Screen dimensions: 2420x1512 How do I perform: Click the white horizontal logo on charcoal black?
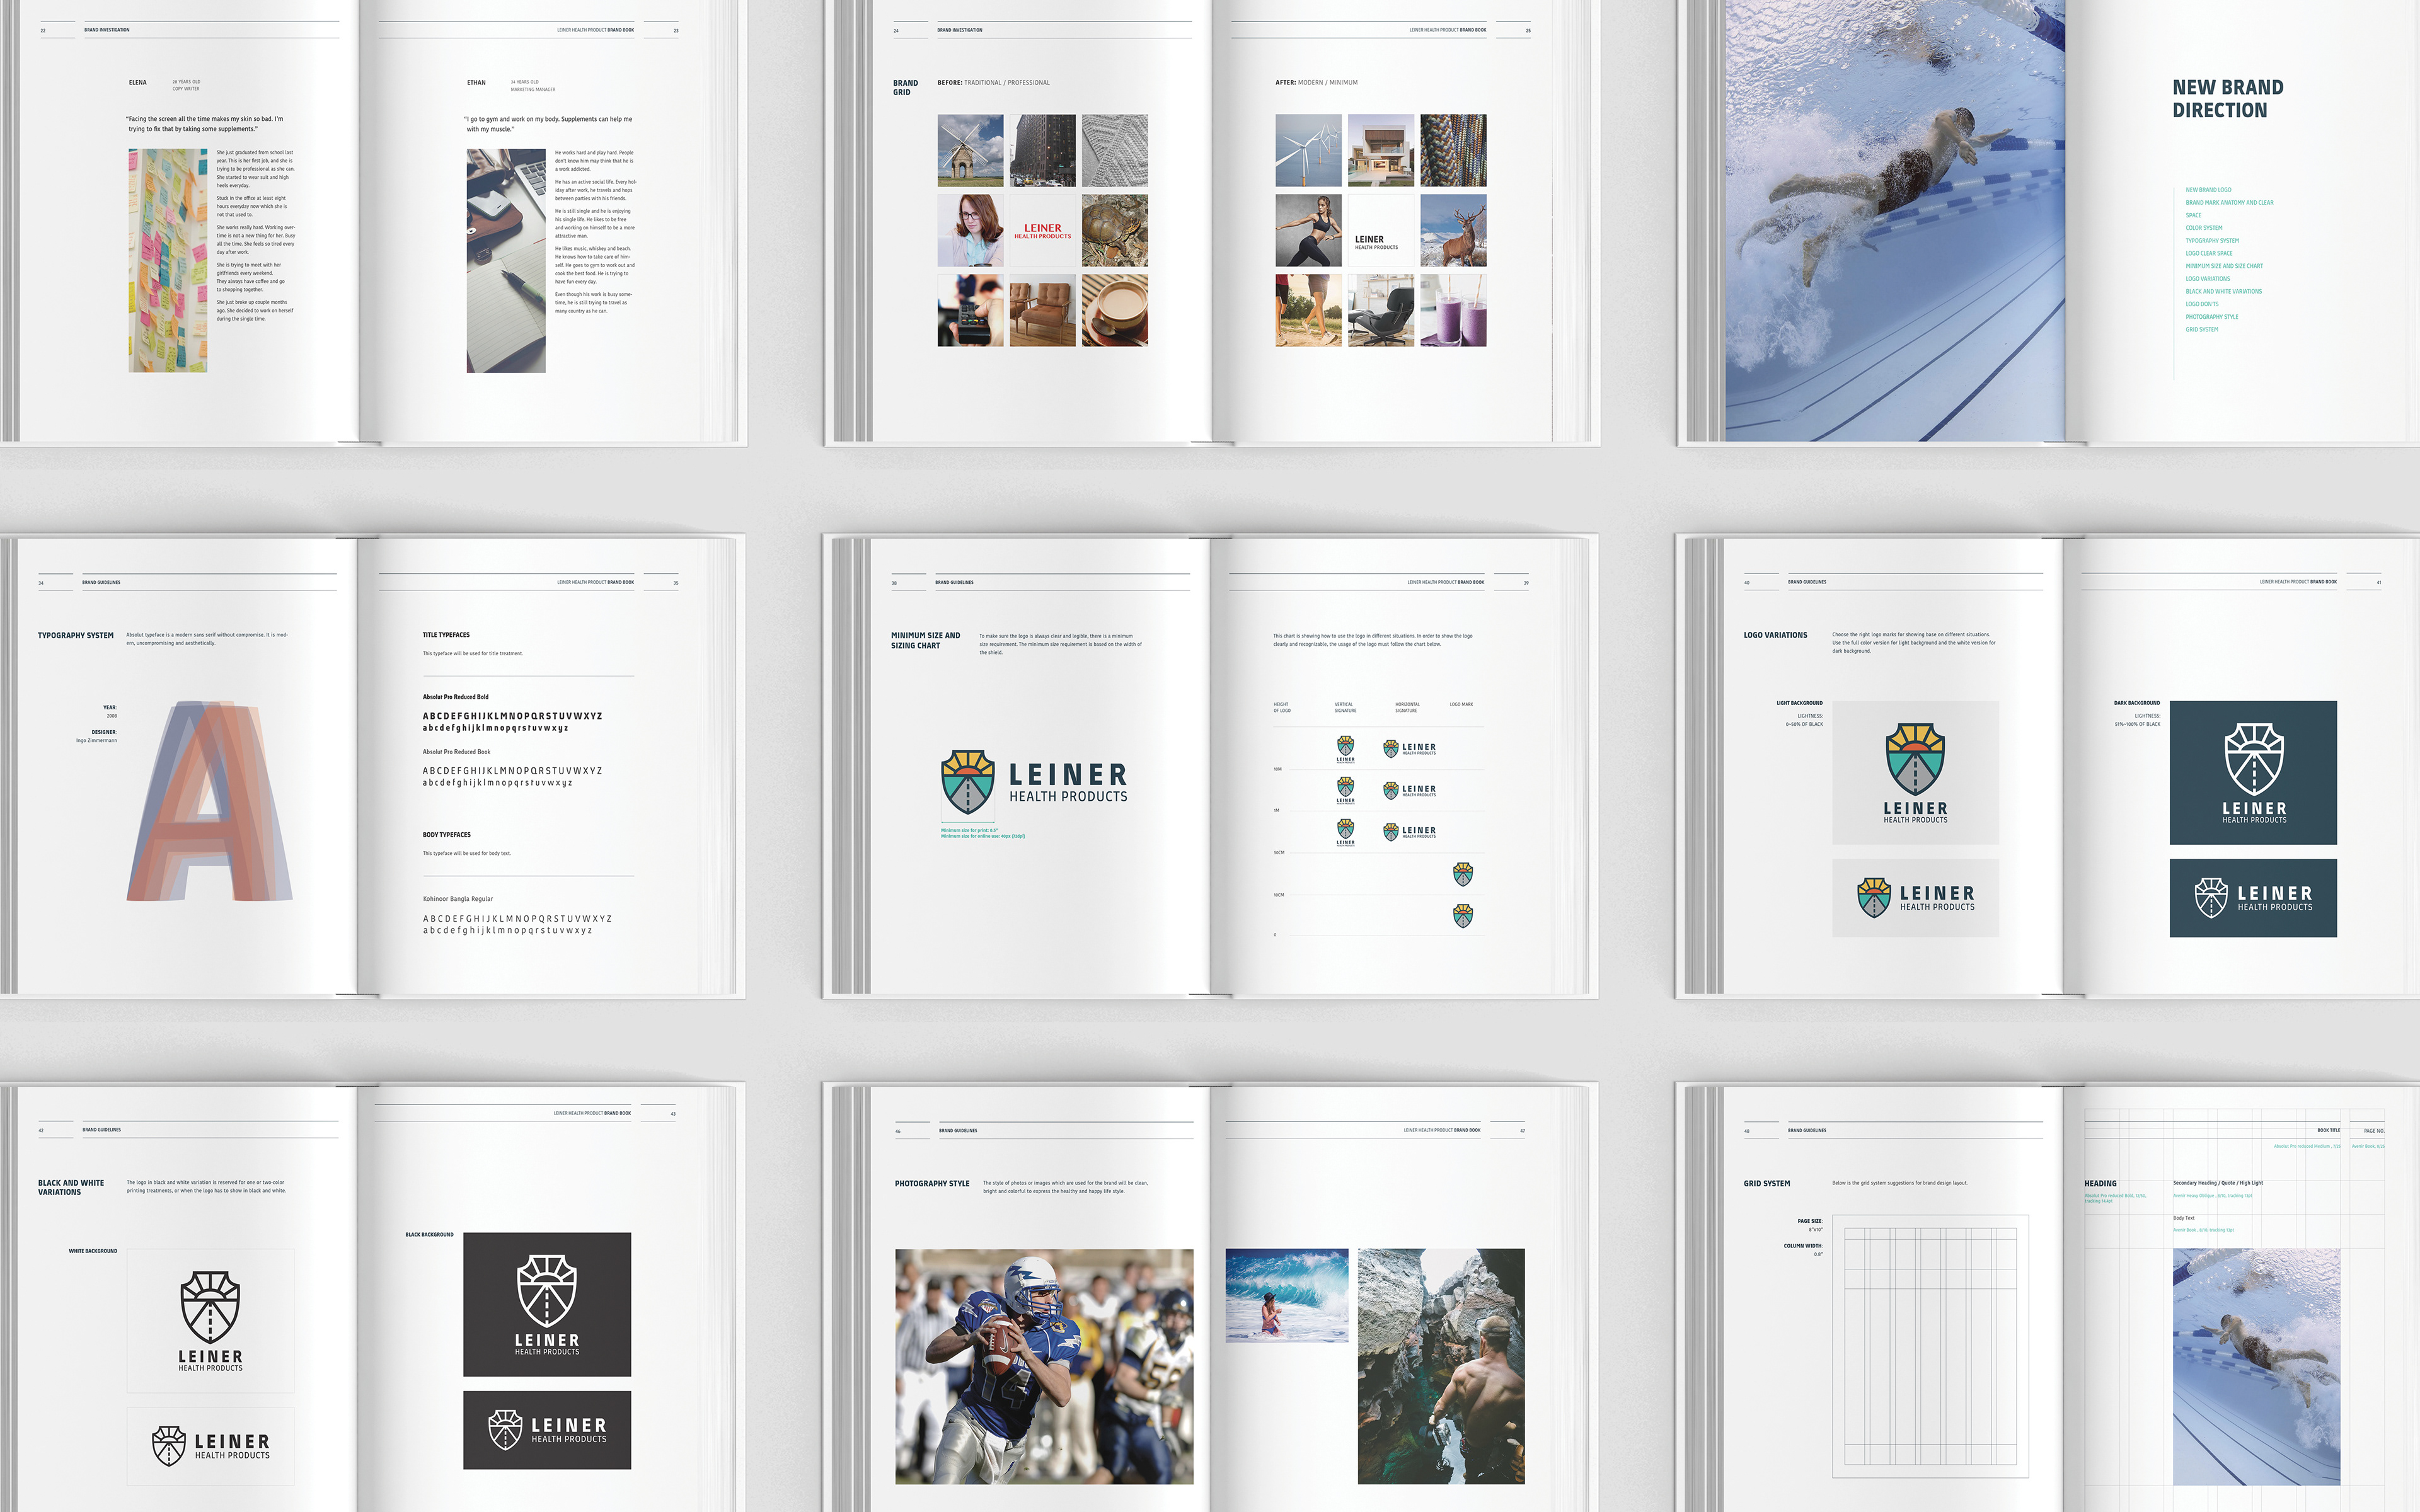pyautogui.click(x=547, y=1430)
